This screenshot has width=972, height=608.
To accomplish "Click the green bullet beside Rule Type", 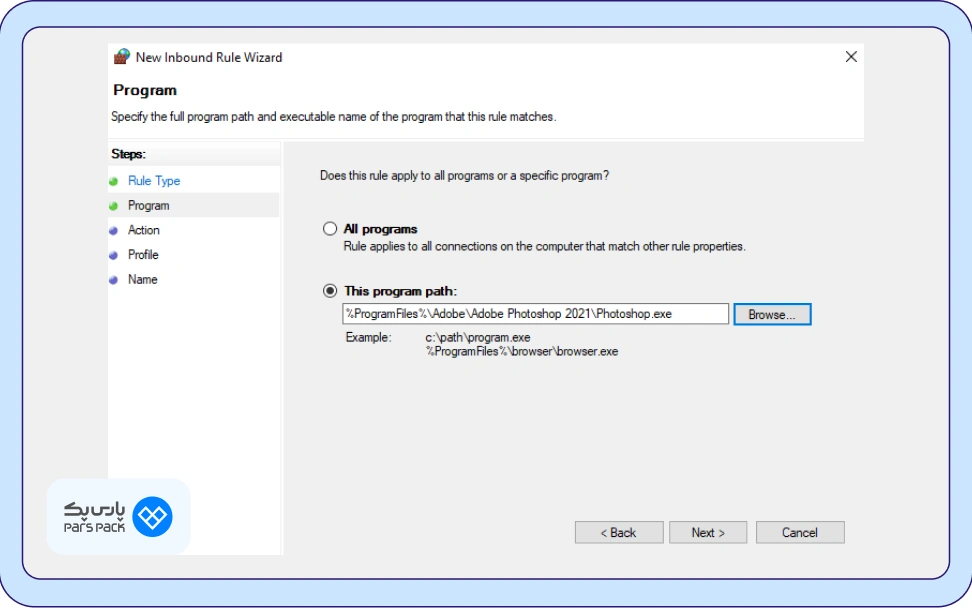I will [114, 181].
